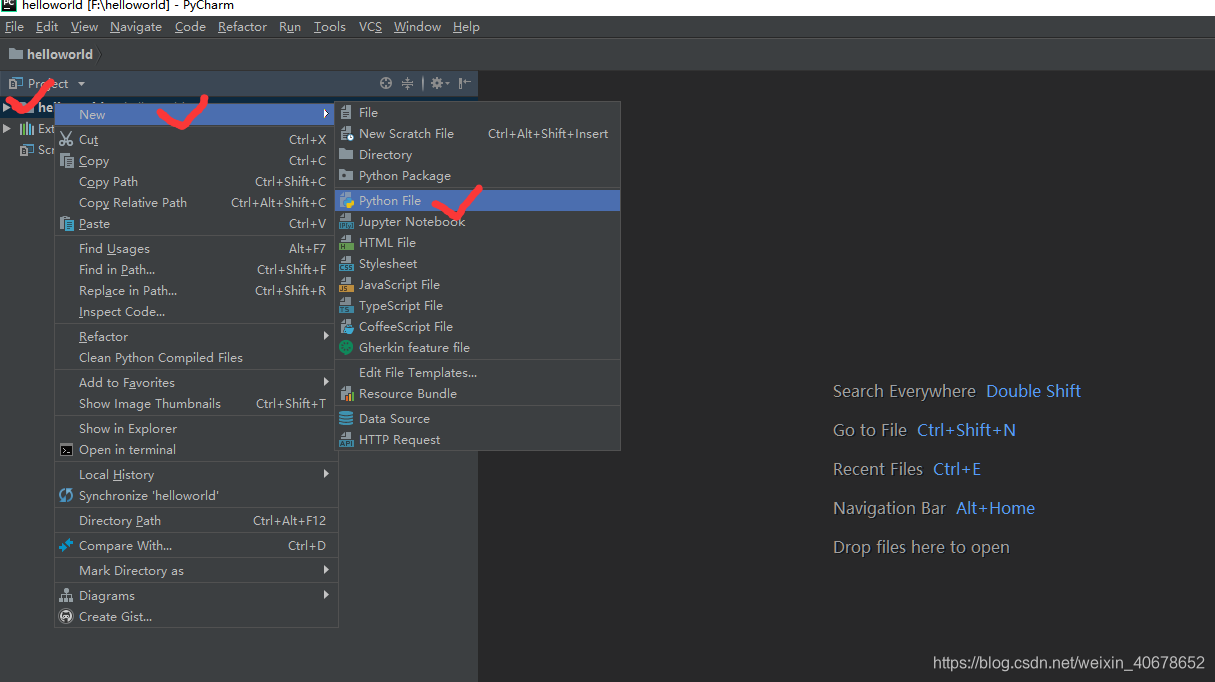Click the HTML File icon
Screen dimensions: 1215x682
click(346, 243)
